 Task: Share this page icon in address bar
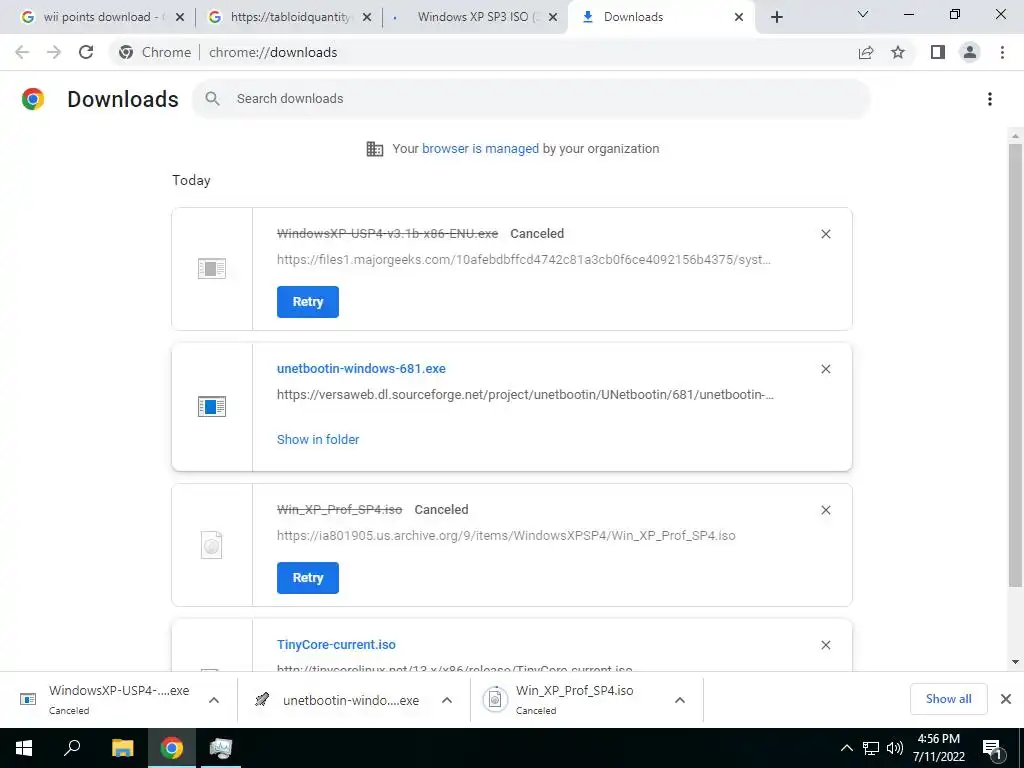point(866,52)
